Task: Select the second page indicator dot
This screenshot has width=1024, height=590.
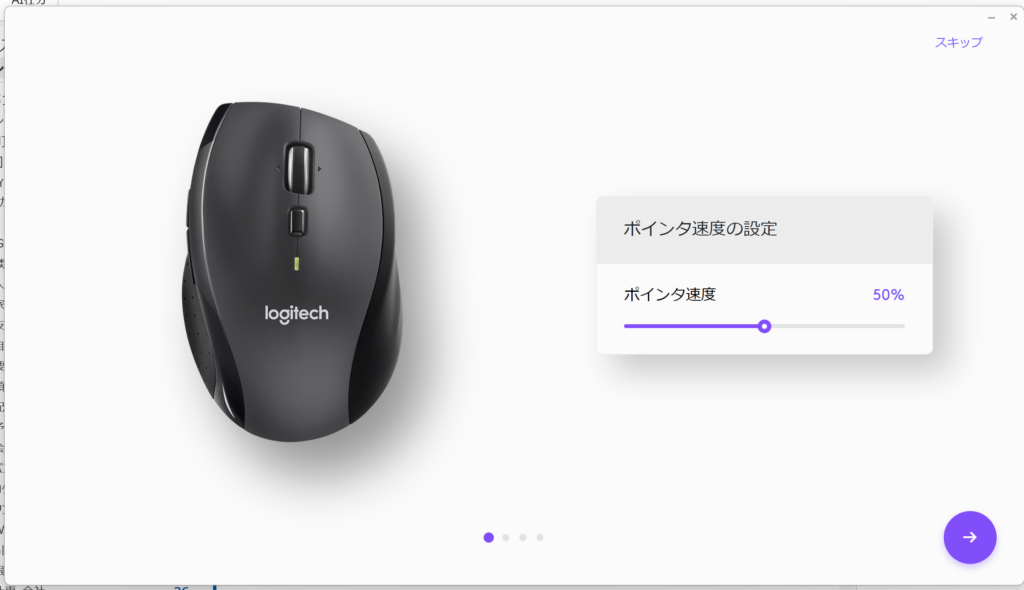Action: click(505, 537)
